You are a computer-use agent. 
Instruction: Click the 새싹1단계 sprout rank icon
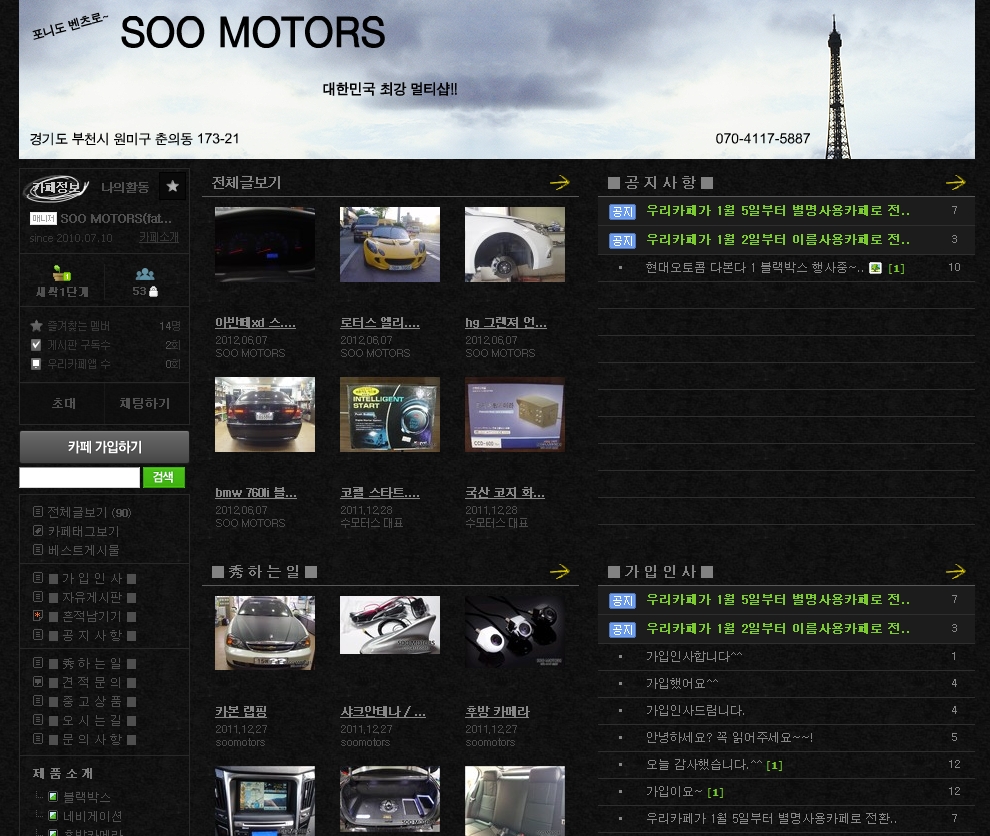tap(62, 274)
